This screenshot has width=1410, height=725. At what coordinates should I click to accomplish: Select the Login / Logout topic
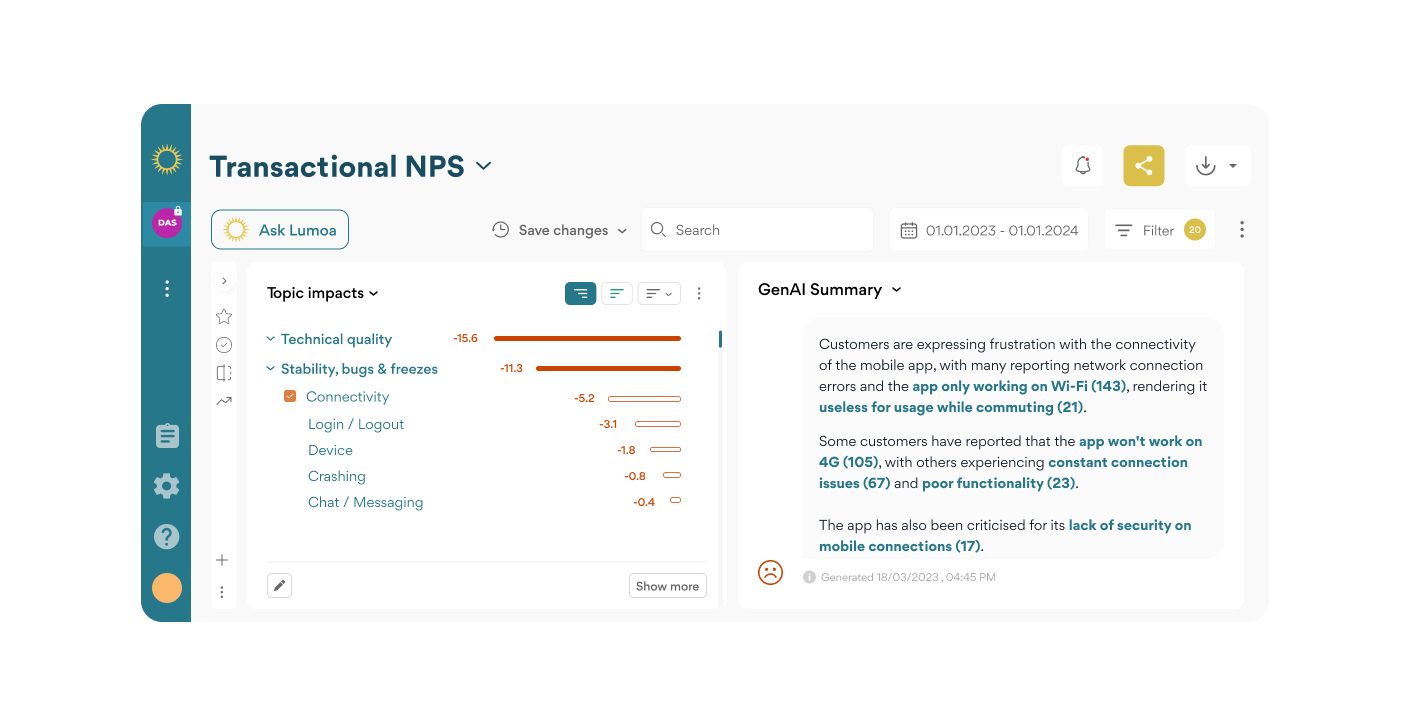tap(356, 424)
